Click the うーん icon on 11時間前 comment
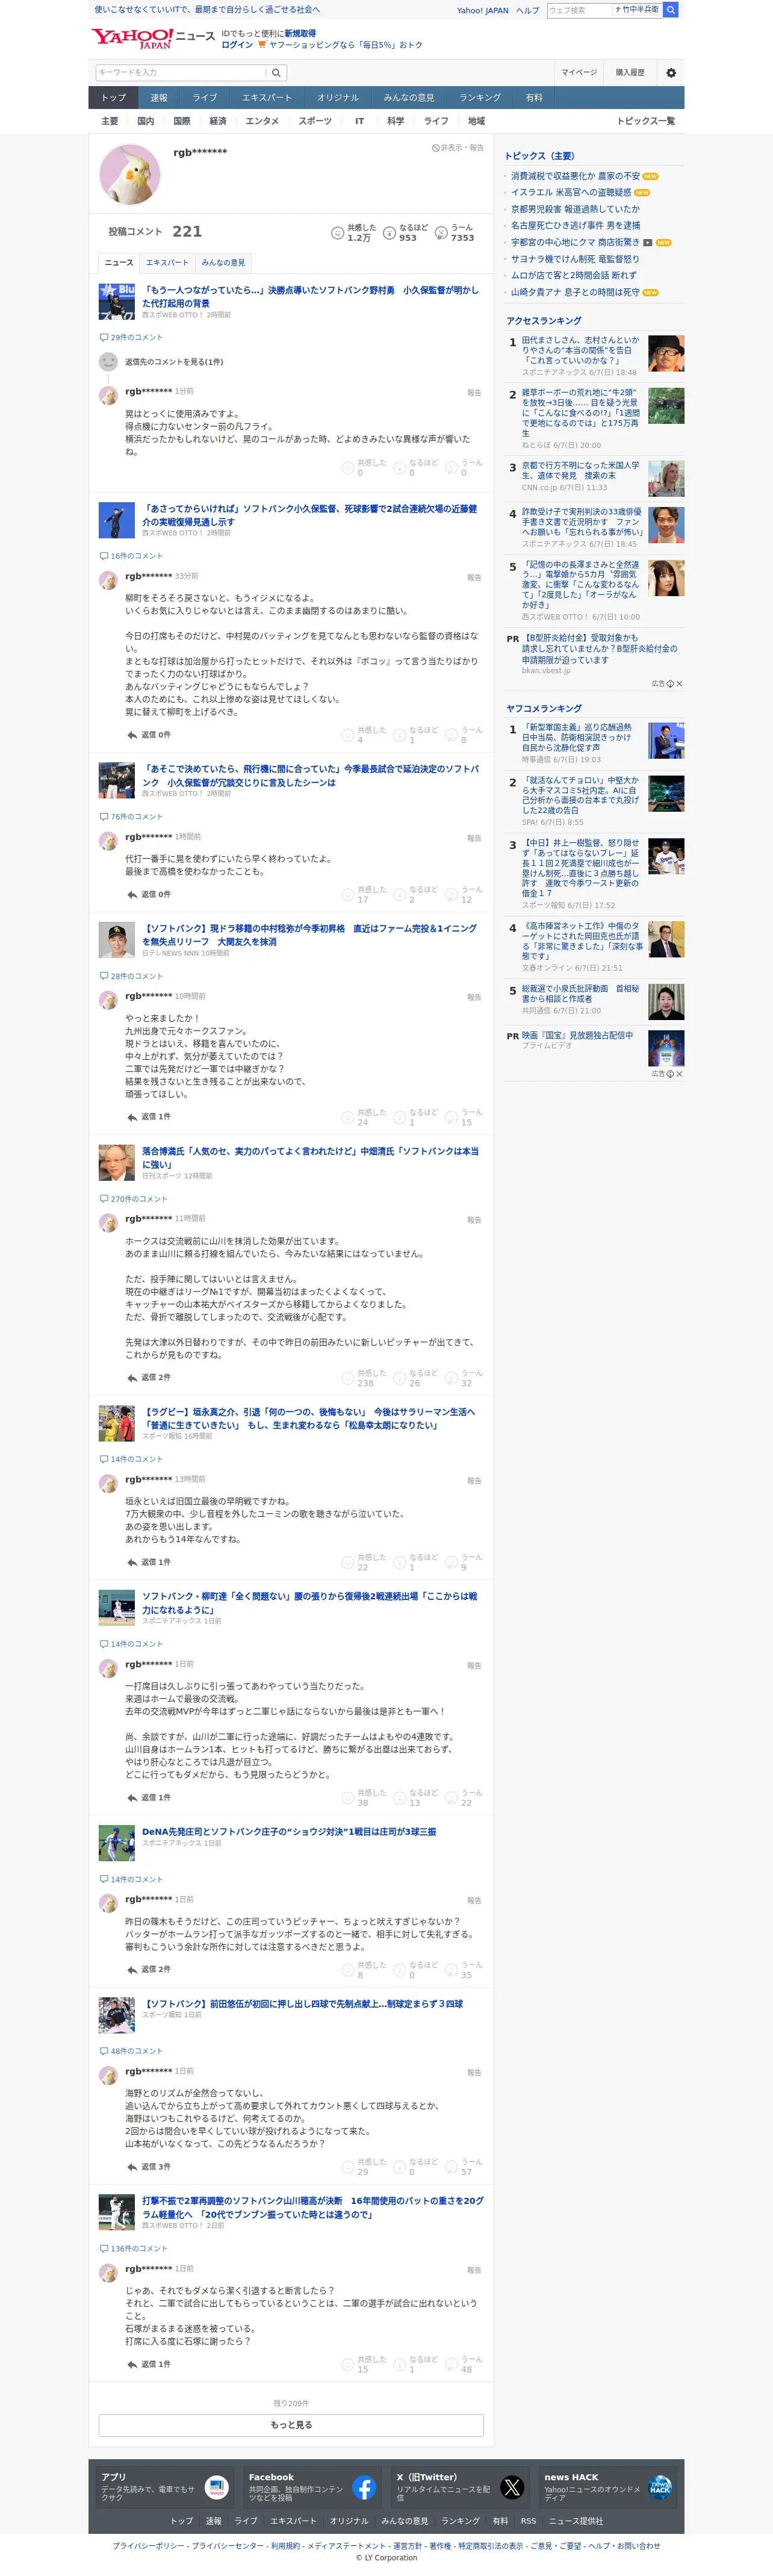The image size is (773, 2576). pos(452,1378)
